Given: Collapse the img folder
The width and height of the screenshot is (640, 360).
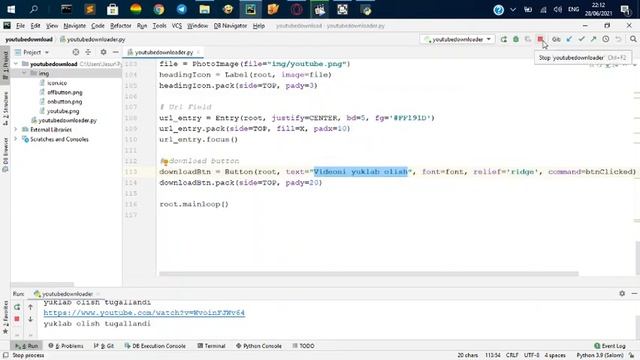Looking at the screenshot, I should (x=24, y=73).
